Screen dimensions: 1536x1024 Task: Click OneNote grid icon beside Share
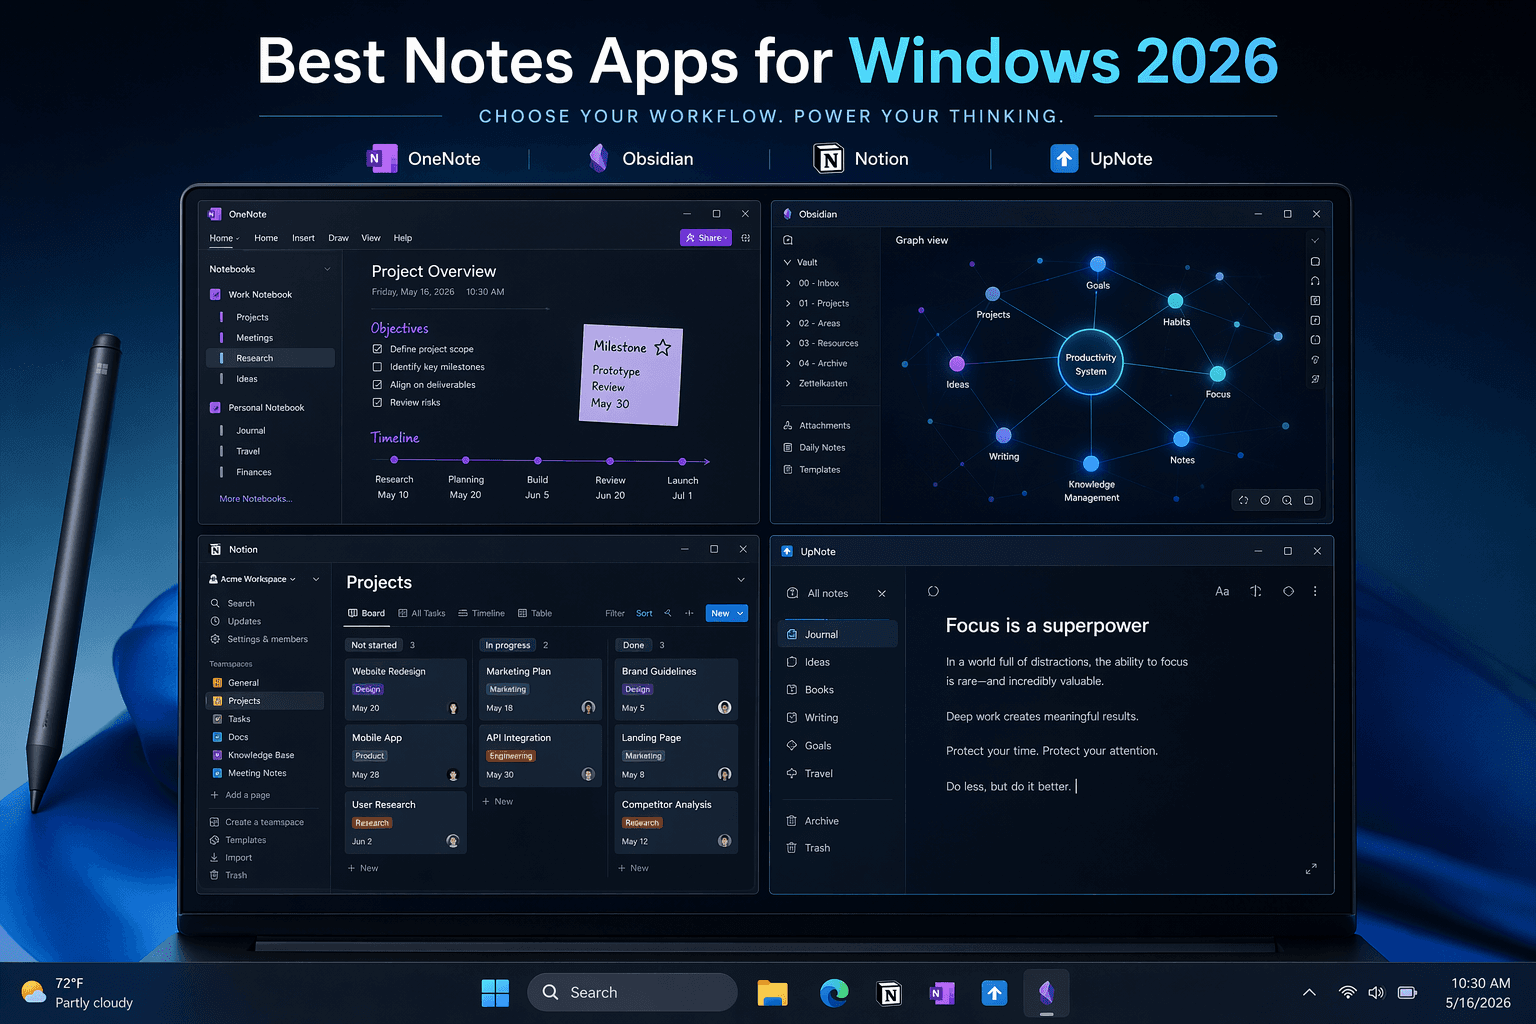pyautogui.click(x=745, y=238)
